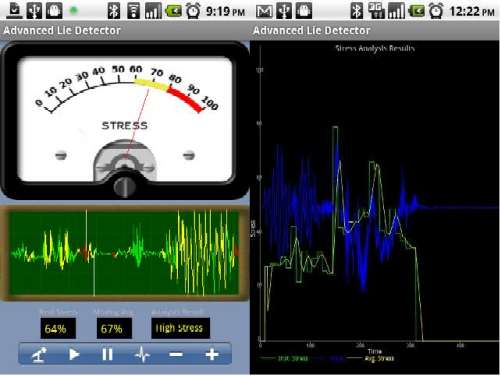The width and height of the screenshot is (500, 376).
Task: Tap the battery icon near 12:22 PM
Action: (x=417, y=11)
